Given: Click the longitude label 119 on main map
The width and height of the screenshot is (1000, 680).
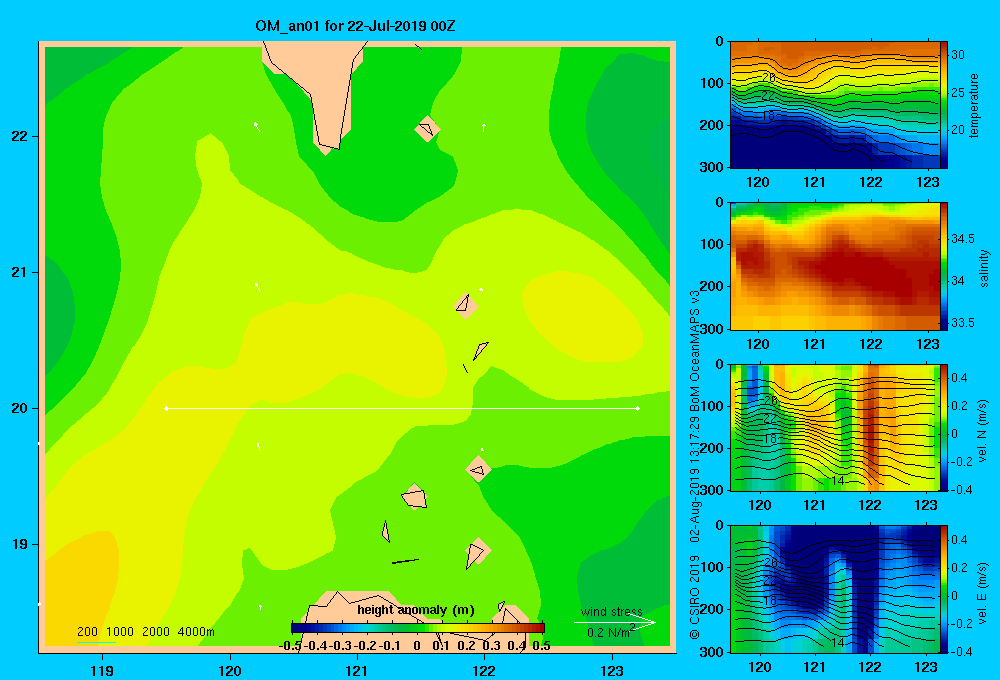Looking at the screenshot, I should 102,670.
